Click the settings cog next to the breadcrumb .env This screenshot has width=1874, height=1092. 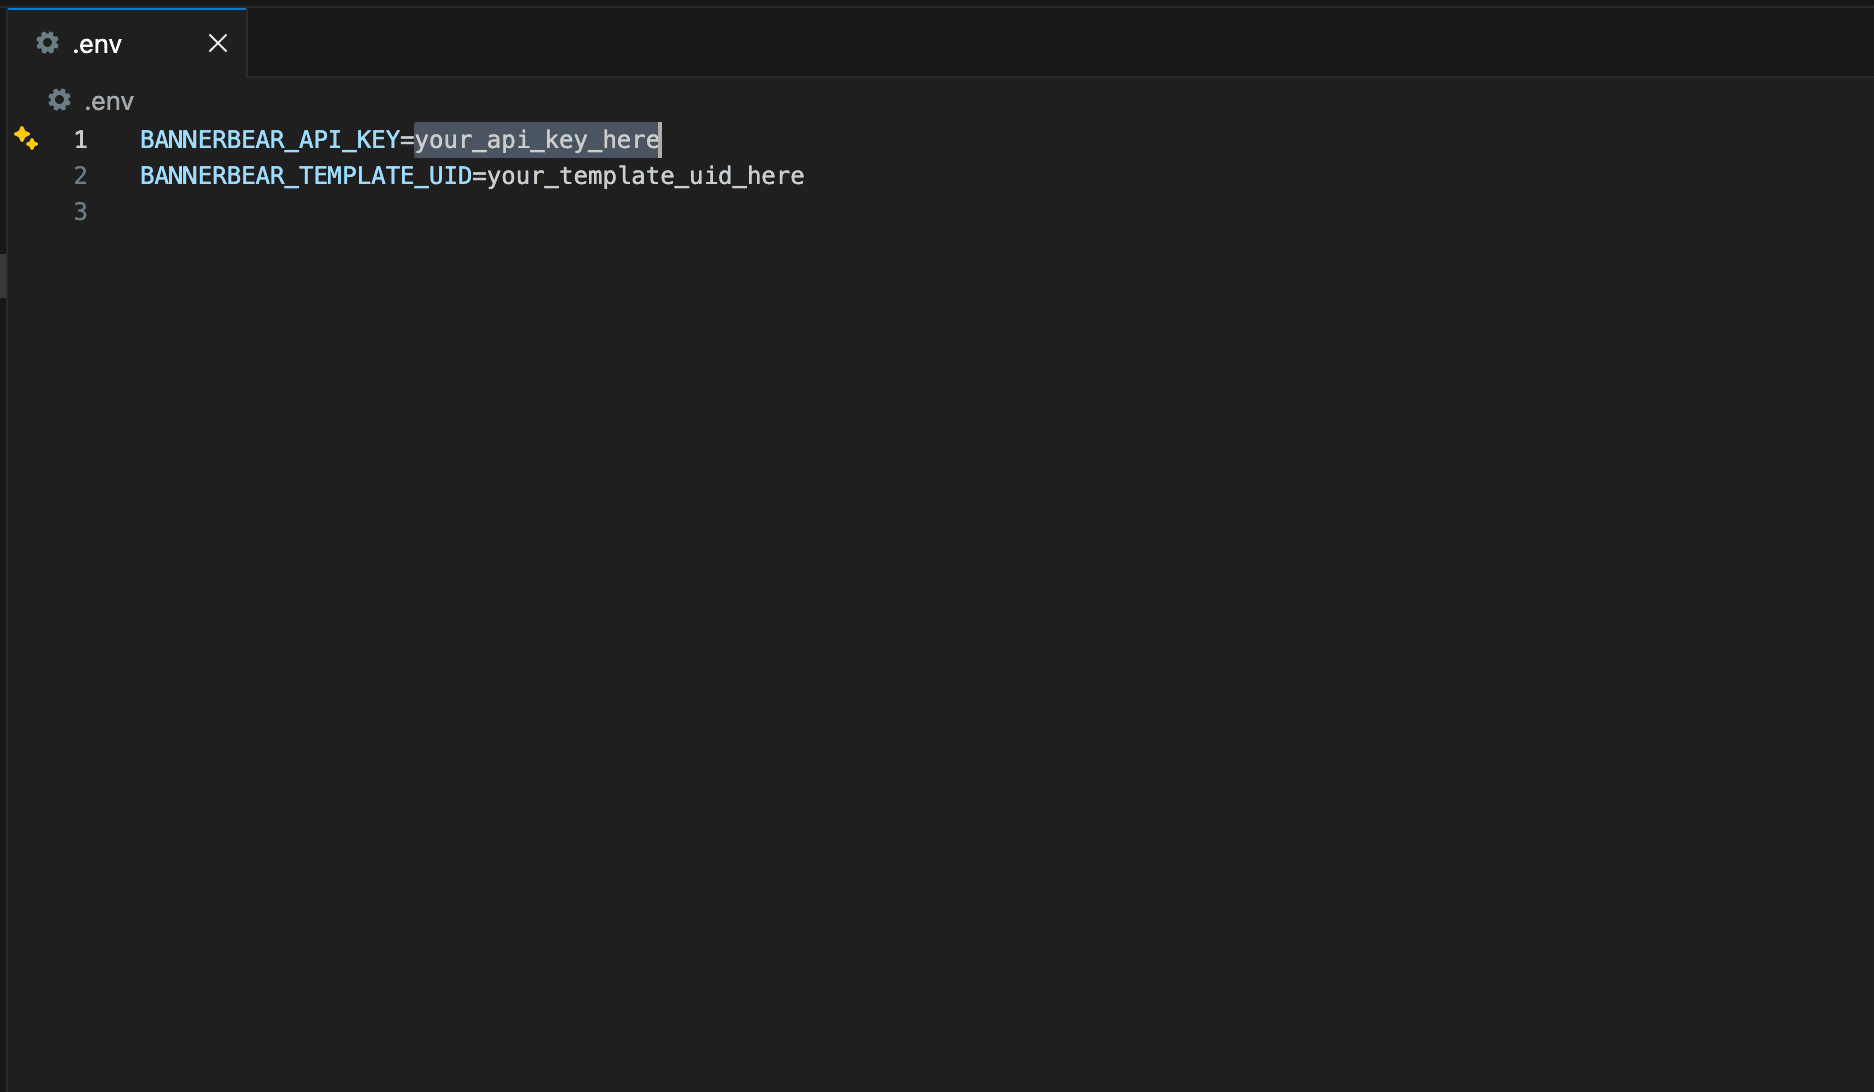click(x=59, y=100)
